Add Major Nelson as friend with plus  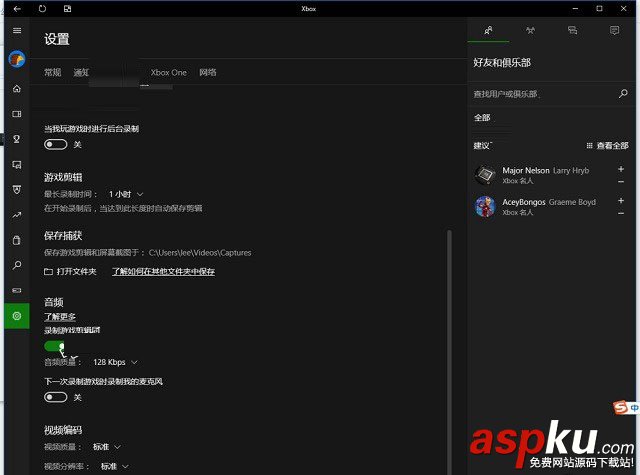[621, 169]
